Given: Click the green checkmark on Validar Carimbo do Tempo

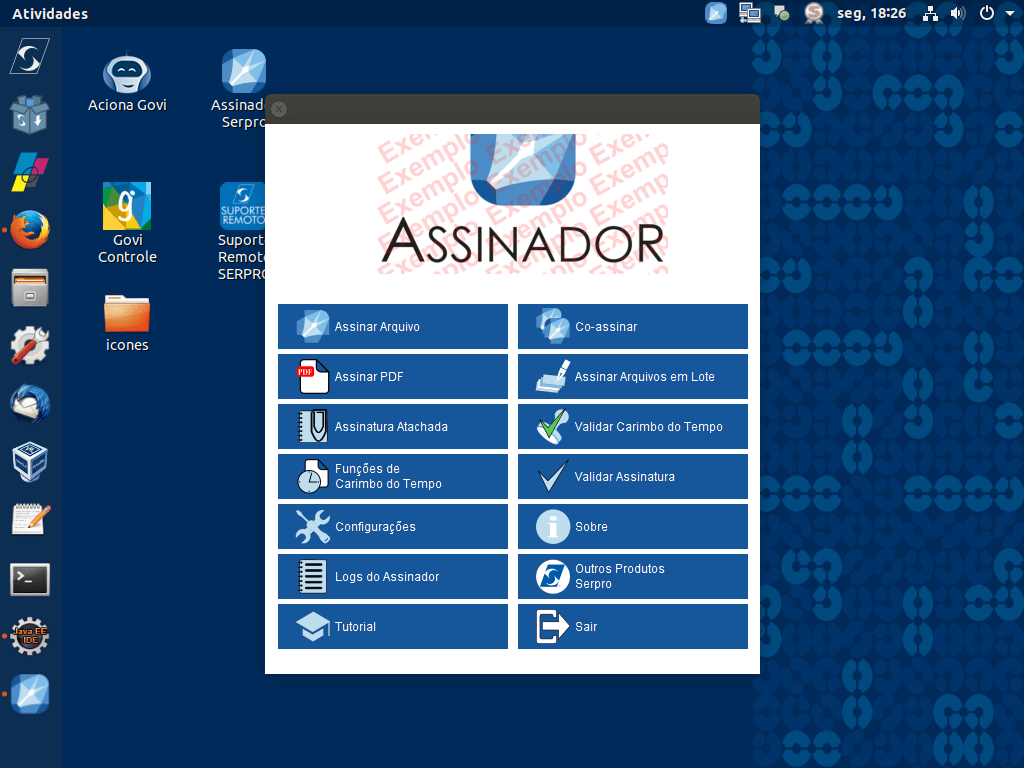Looking at the screenshot, I should 553,426.
